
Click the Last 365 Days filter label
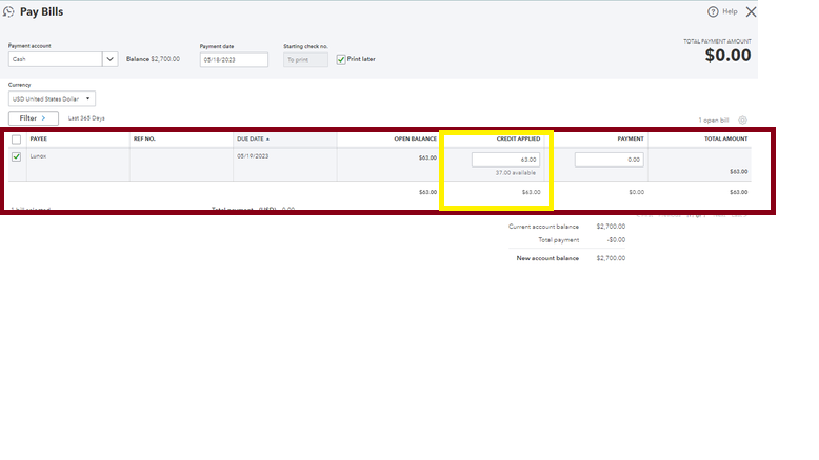[x=86, y=119]
